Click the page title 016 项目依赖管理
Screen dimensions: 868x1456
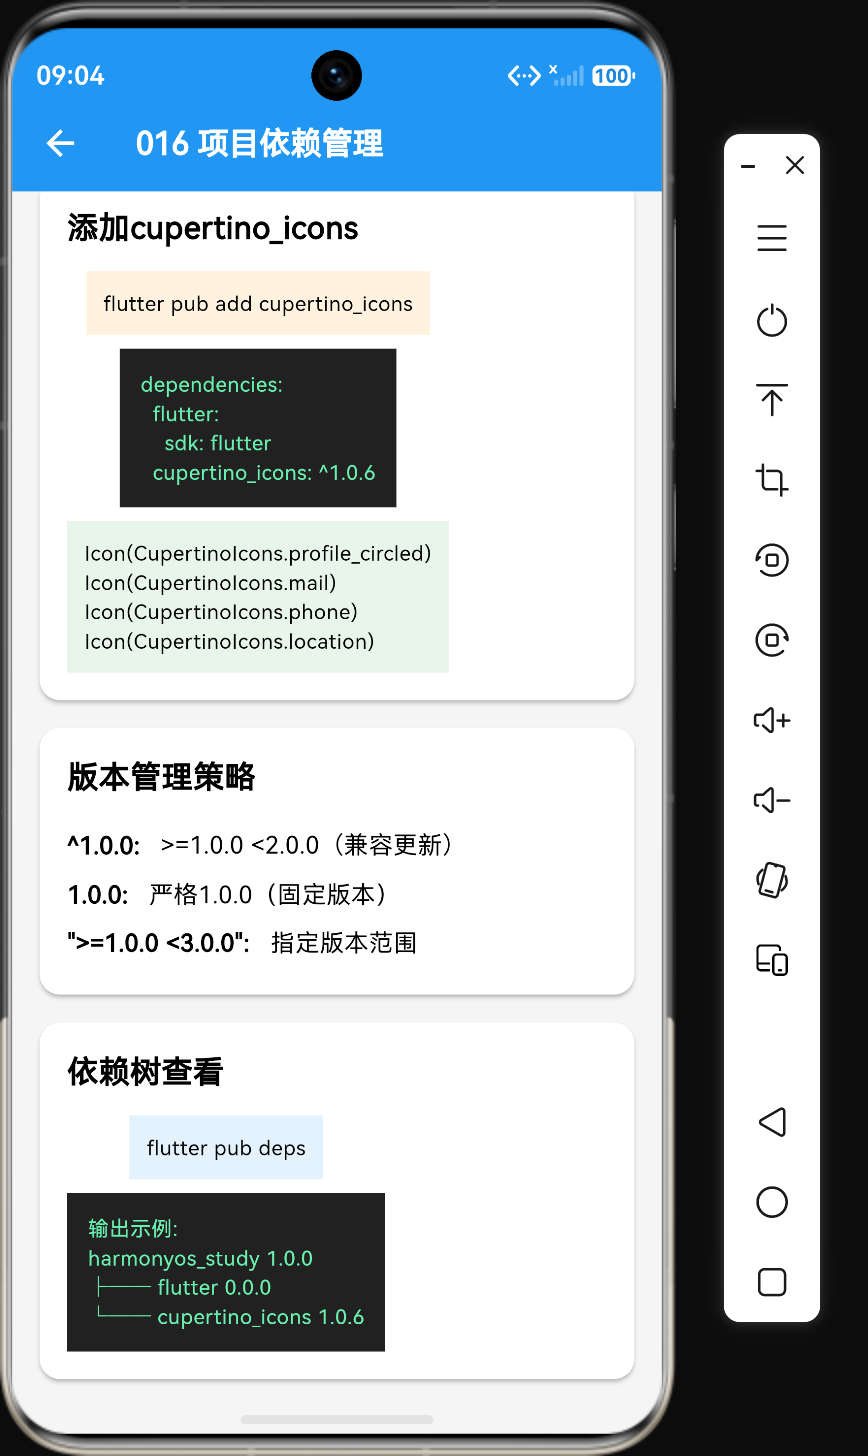point(260,144)
